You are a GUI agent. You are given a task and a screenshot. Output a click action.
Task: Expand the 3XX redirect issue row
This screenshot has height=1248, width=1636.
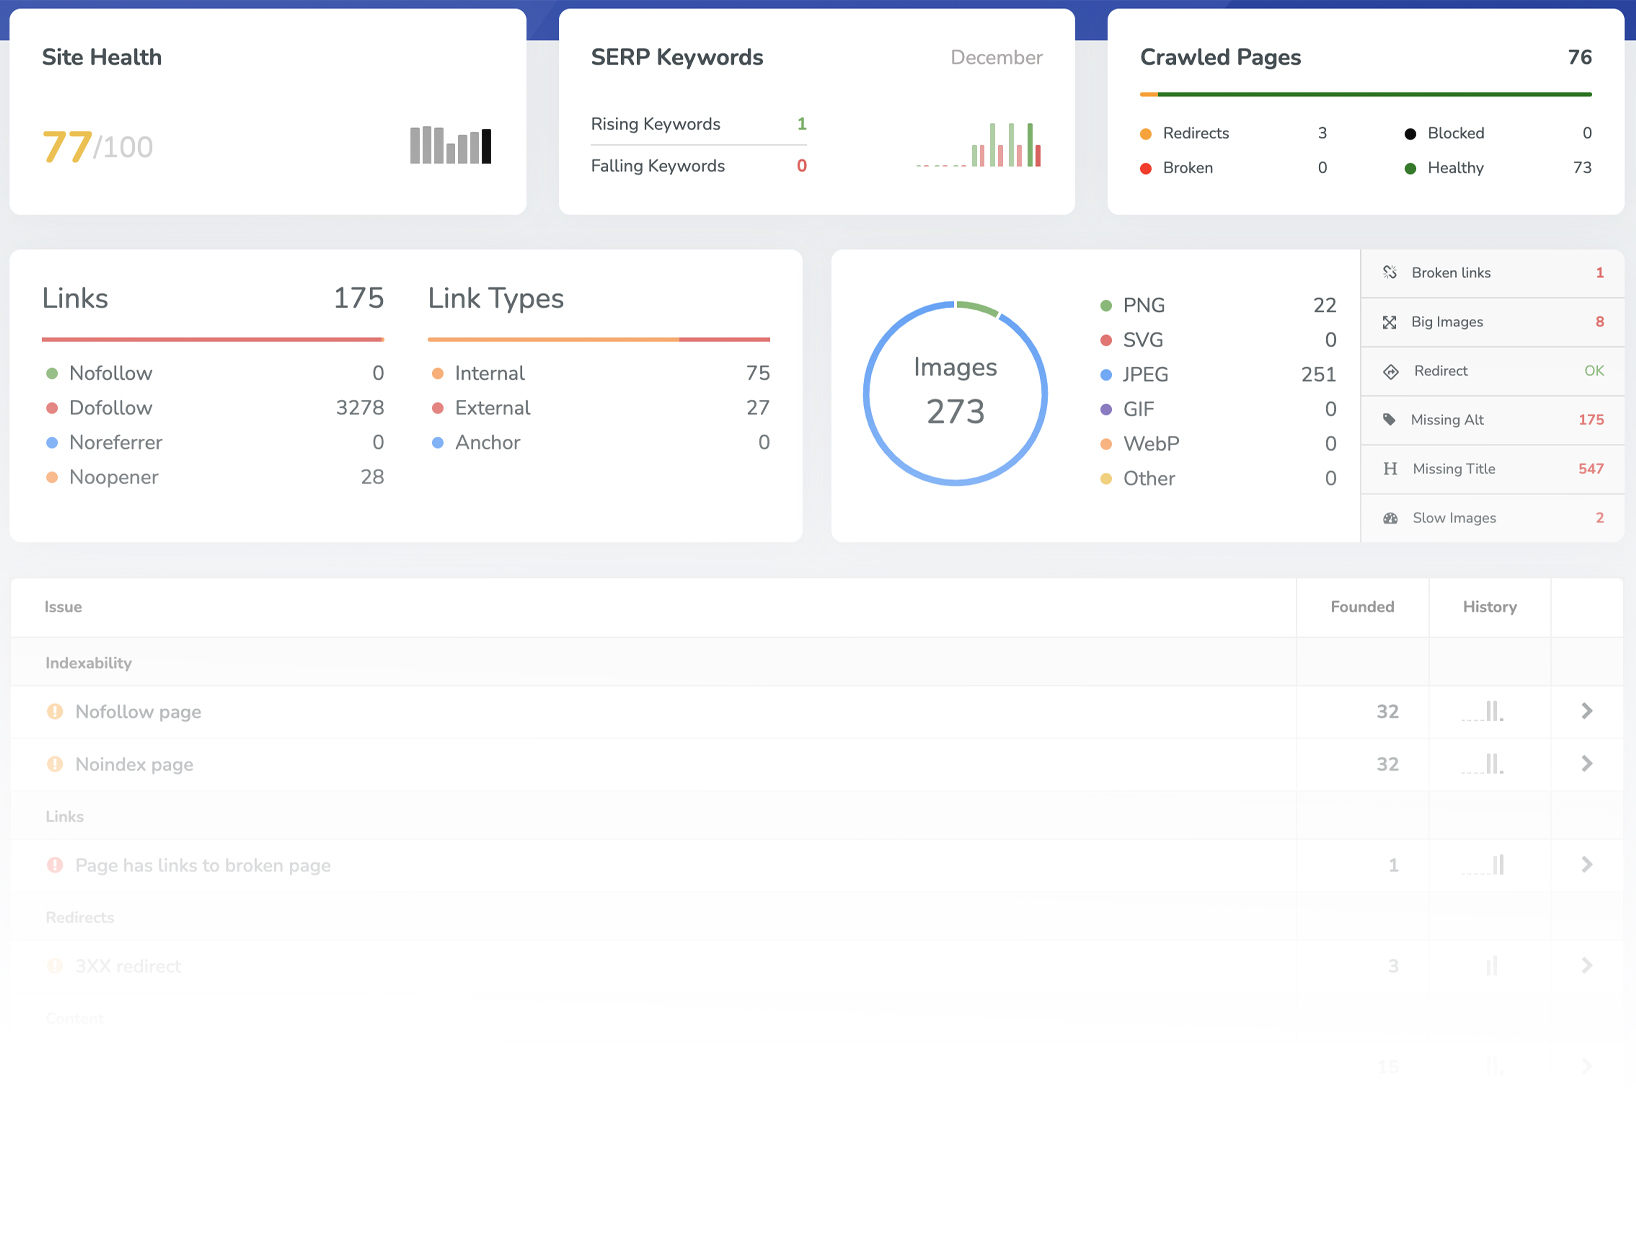point(1587,966)
